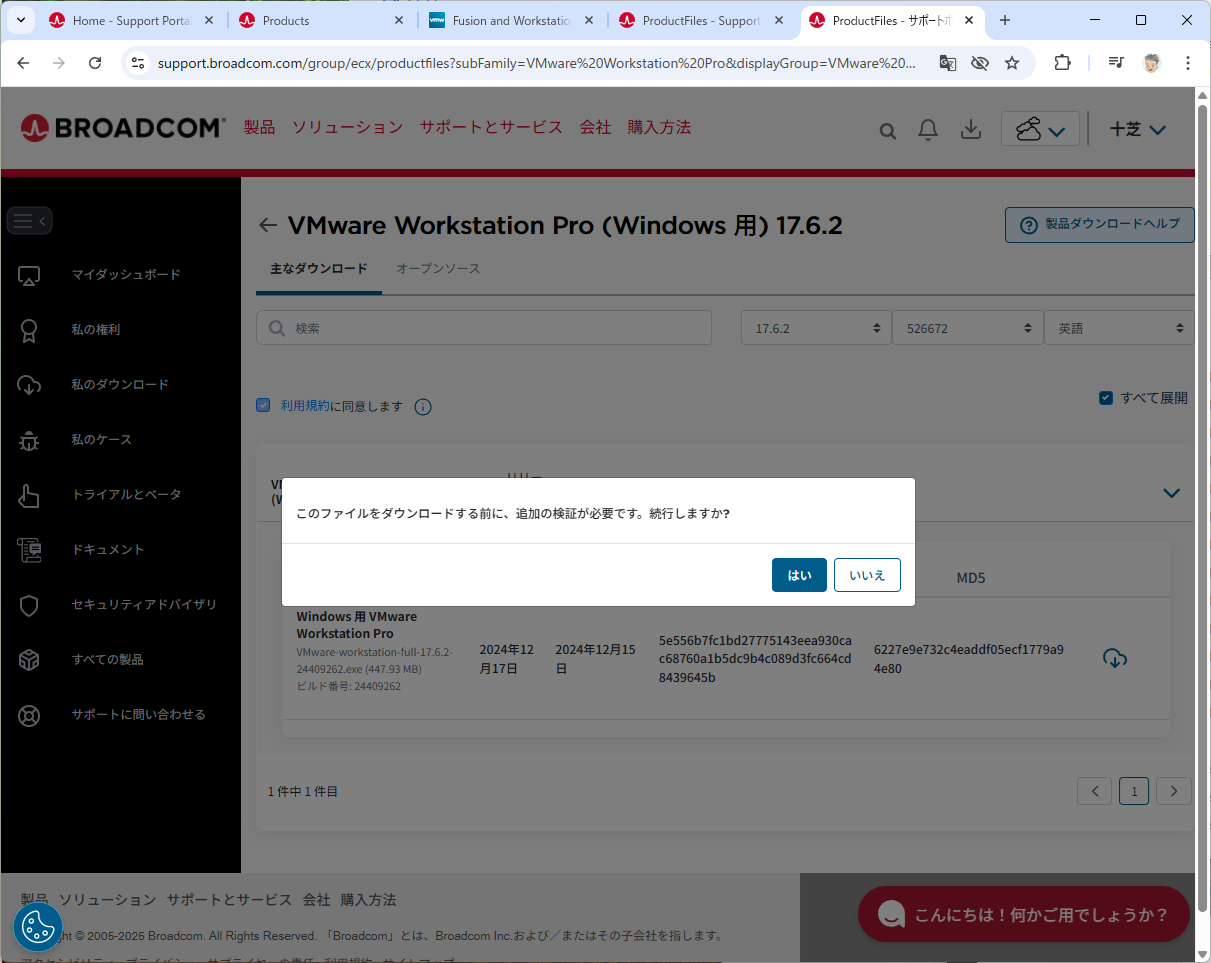The image size is (1211, 963).
Task: Open the Chrome extensions puzzle icon
Action: (x=1062, y=63)
